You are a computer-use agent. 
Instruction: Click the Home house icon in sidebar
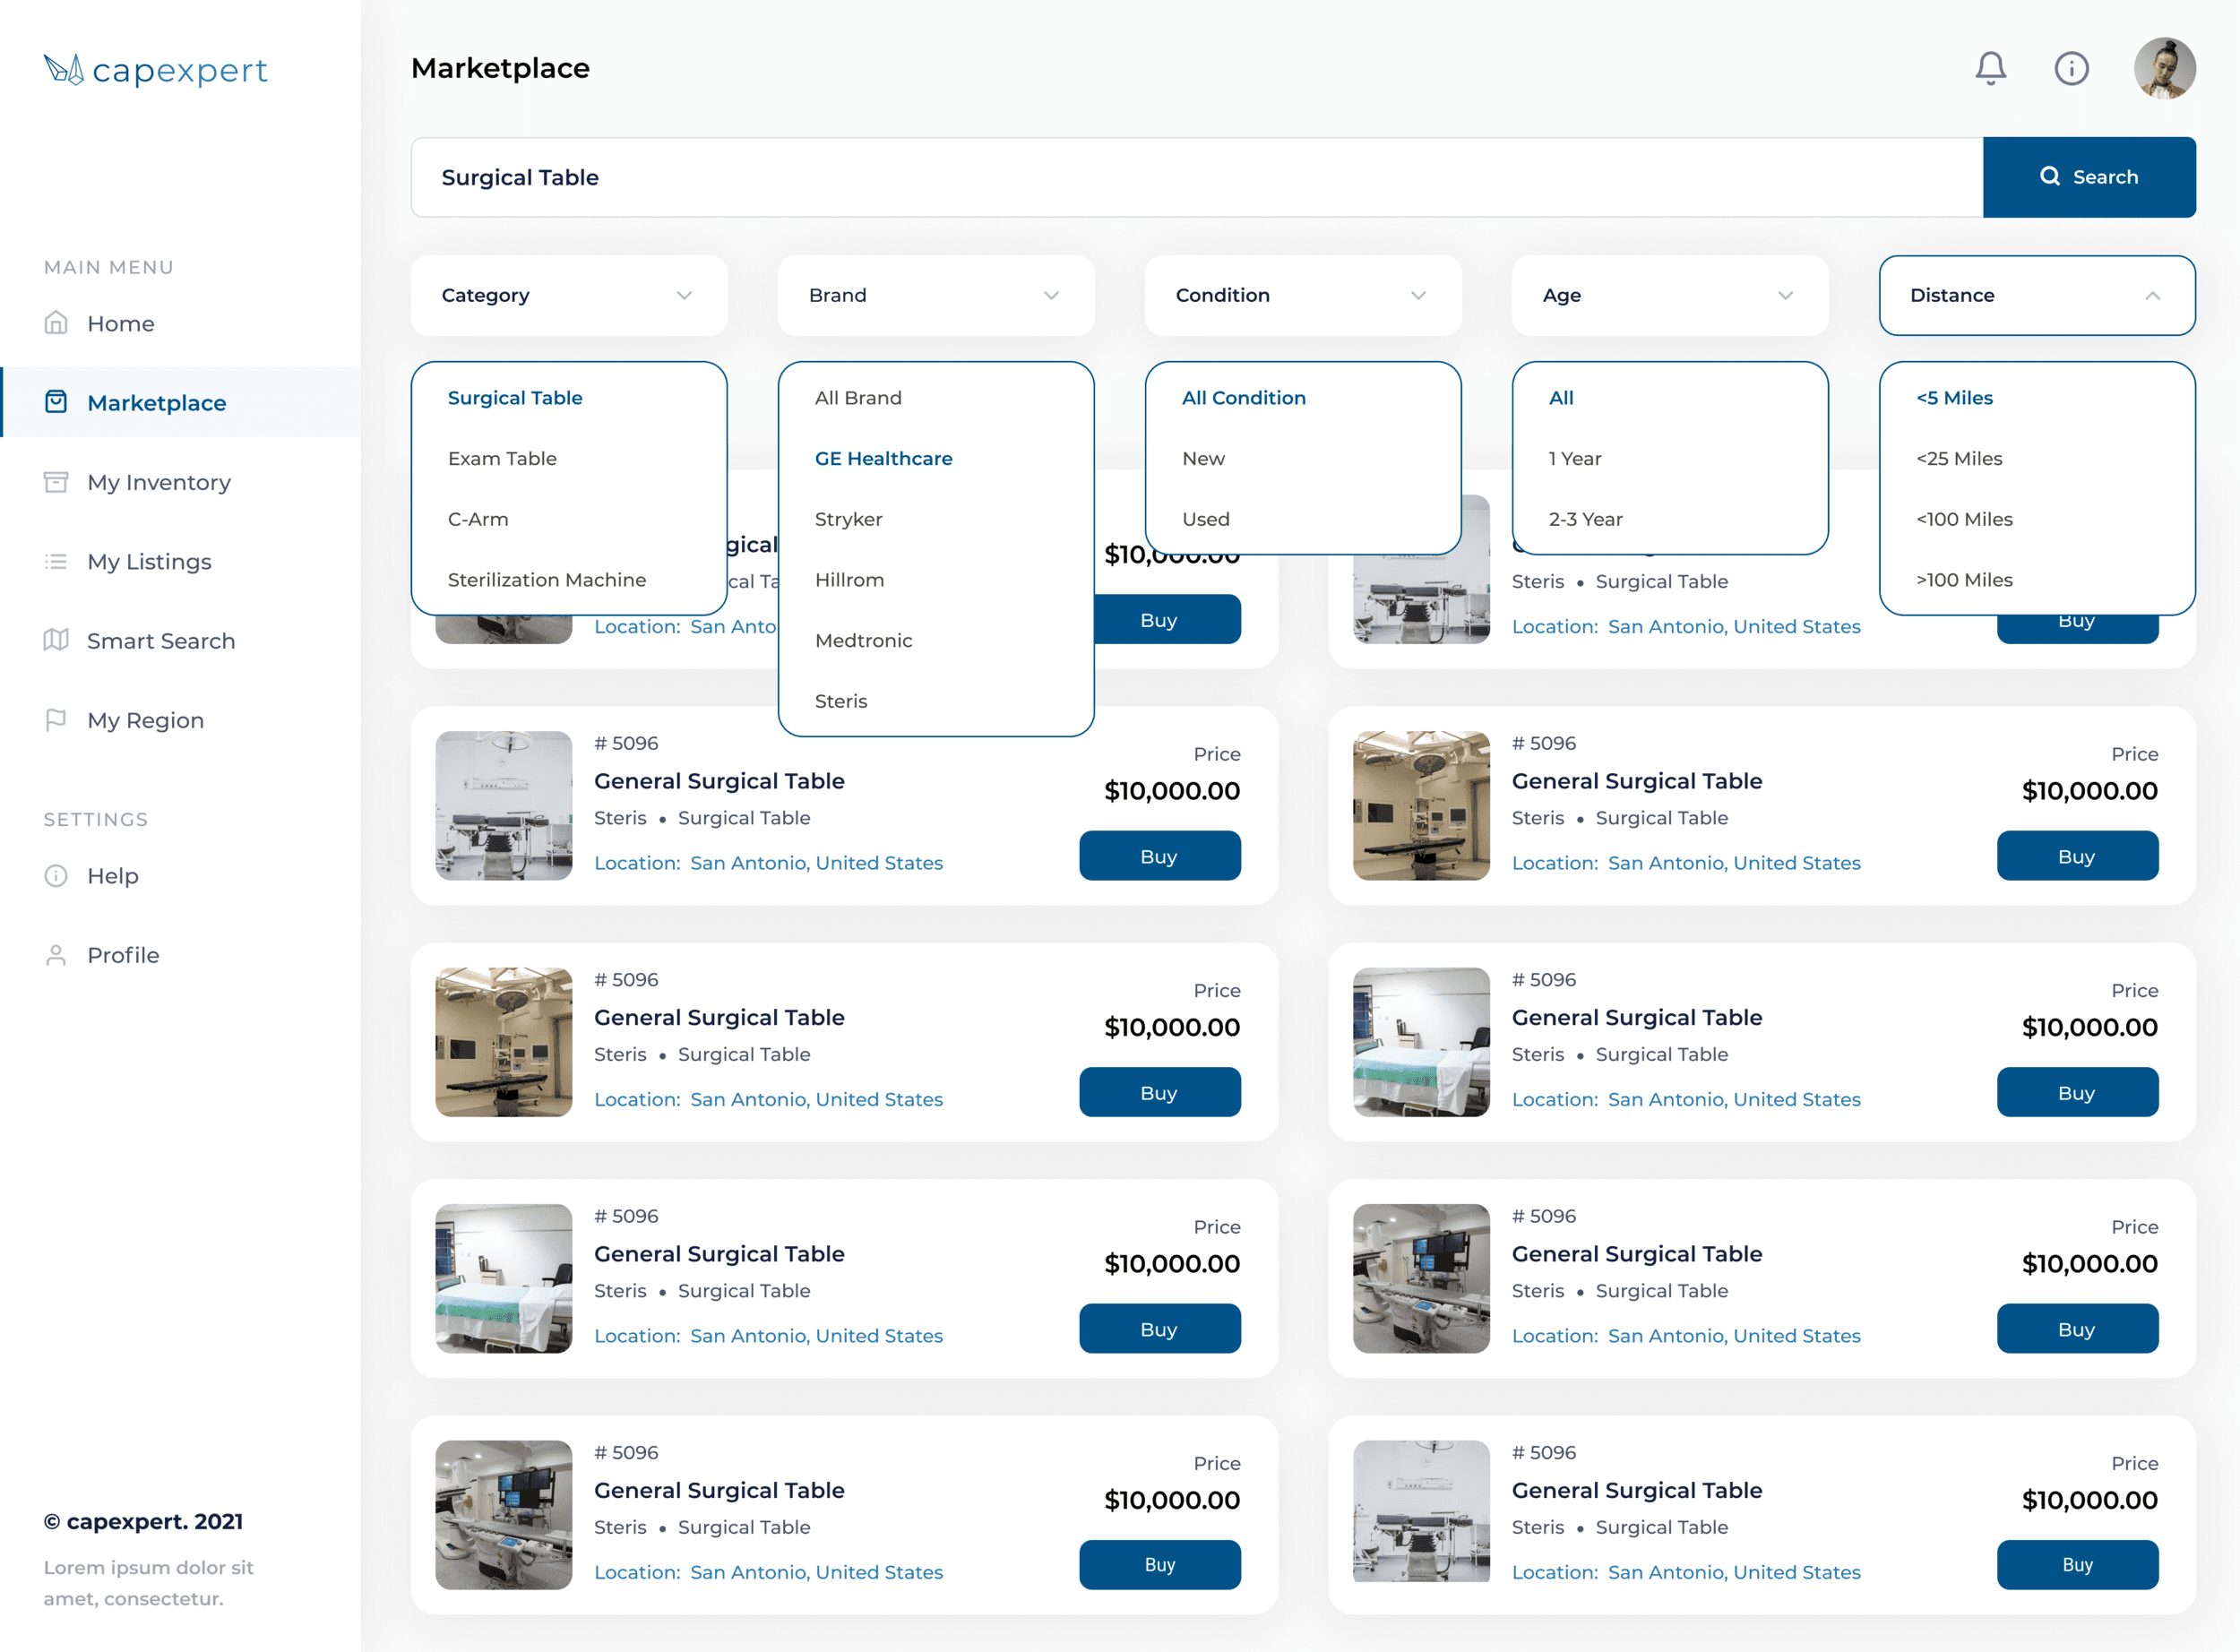56,323
